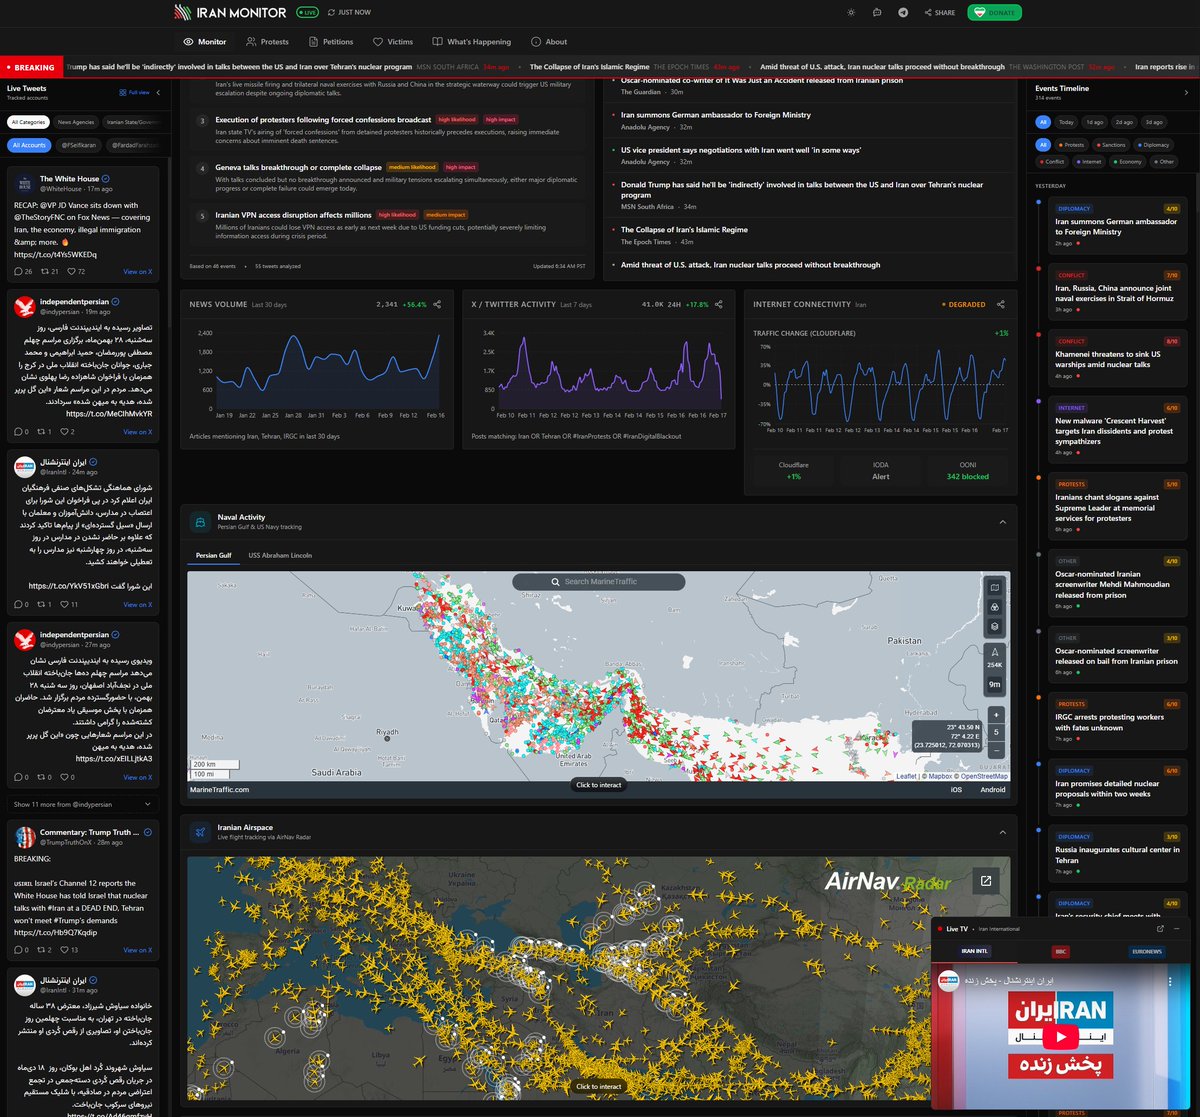1200x1117 pixels.
Task: Filter tweets by @FSeifikaran account
Action: pos(78,145)
